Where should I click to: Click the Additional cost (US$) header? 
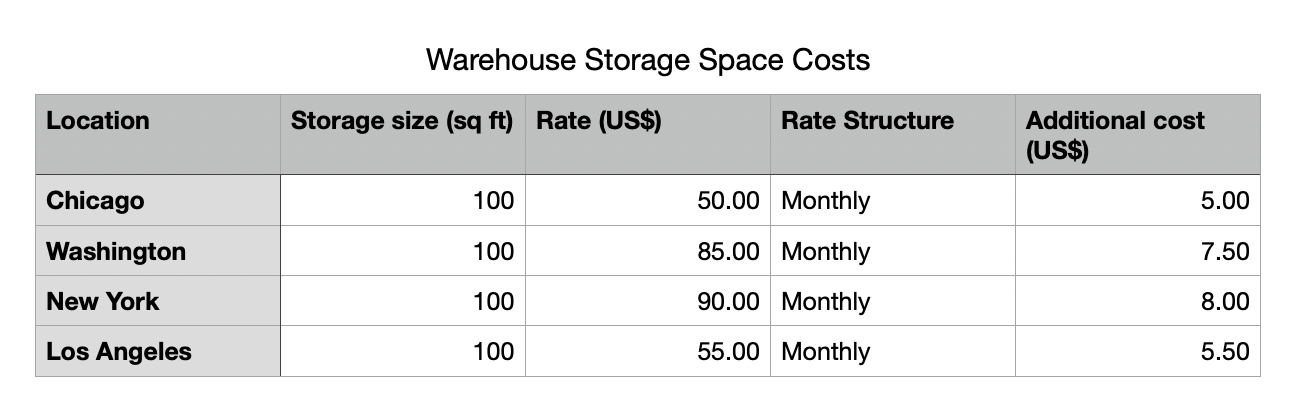tap(1137, 134)
